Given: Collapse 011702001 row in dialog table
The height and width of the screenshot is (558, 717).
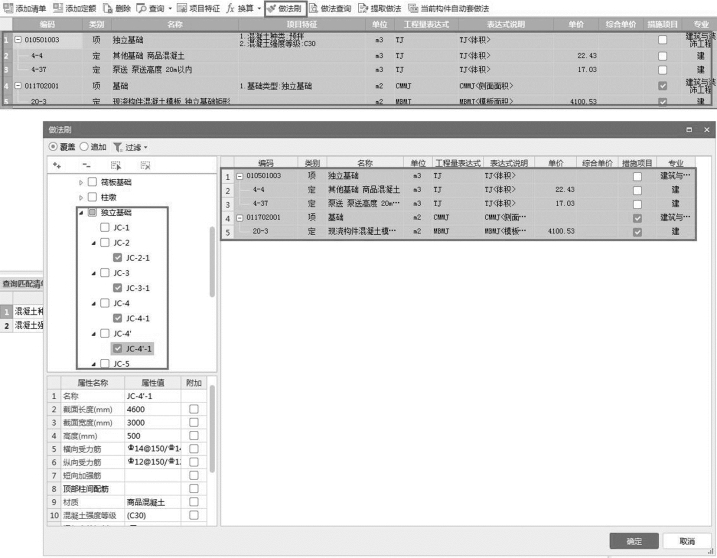Looking at the screenshot, I should point(240,217).
